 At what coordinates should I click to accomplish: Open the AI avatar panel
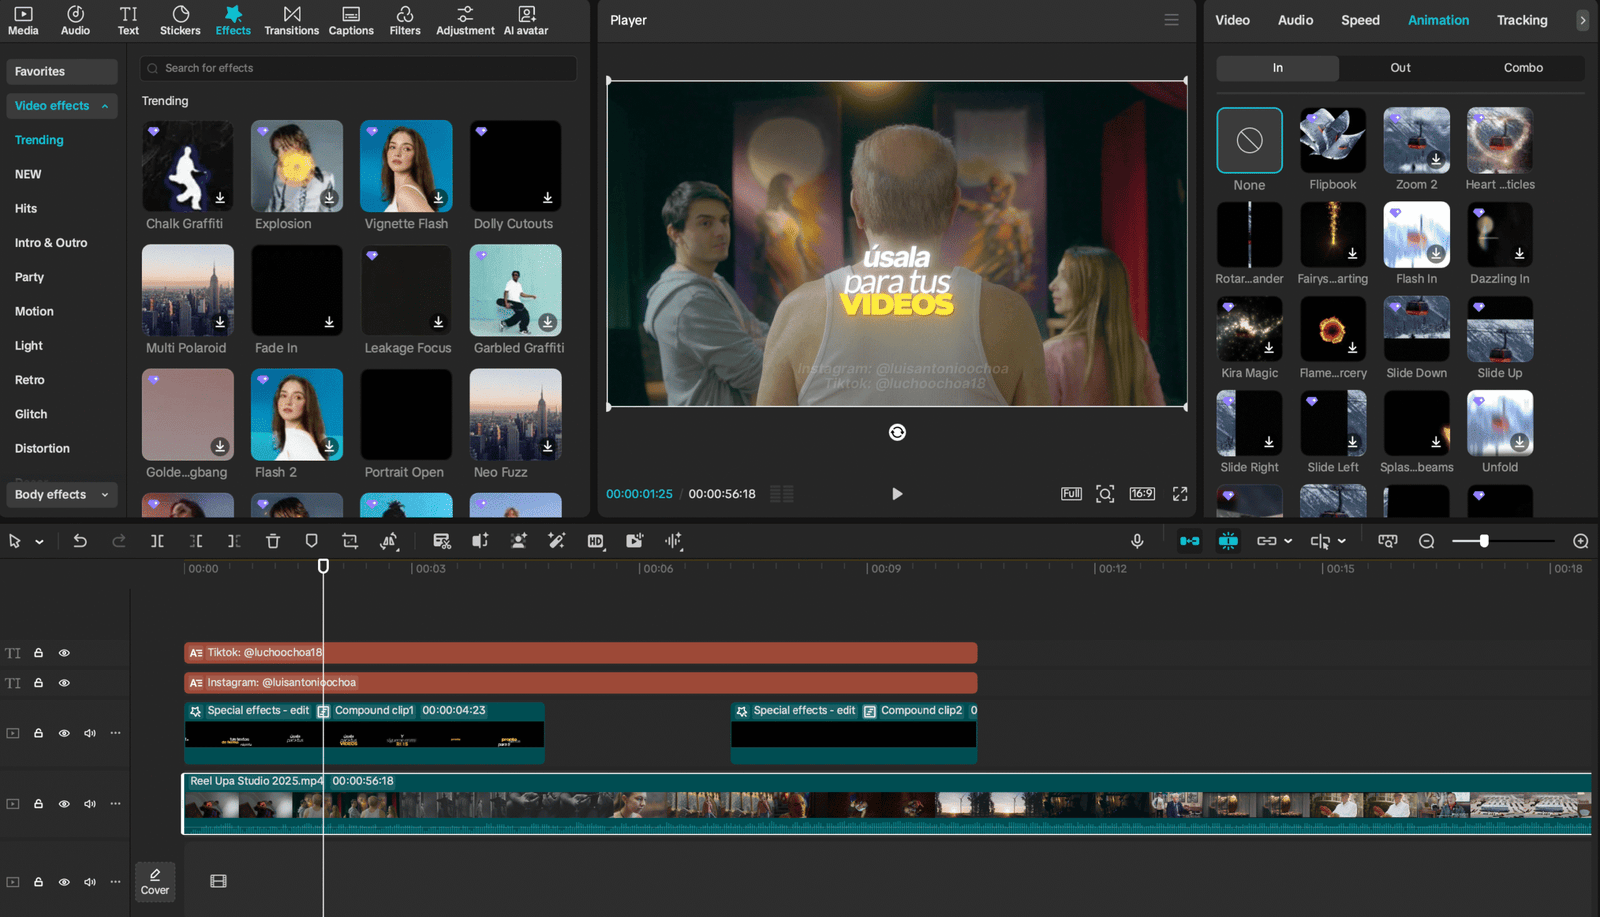(x=526, y=20)
